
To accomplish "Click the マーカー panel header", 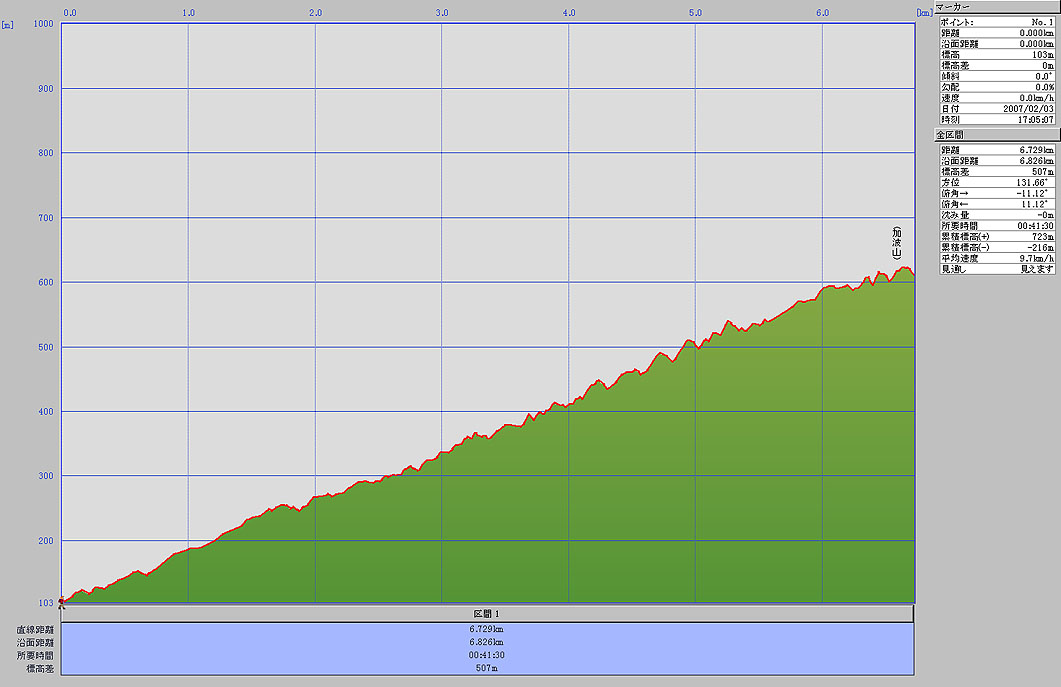I will pyautogui.click(x=996, y=7).
